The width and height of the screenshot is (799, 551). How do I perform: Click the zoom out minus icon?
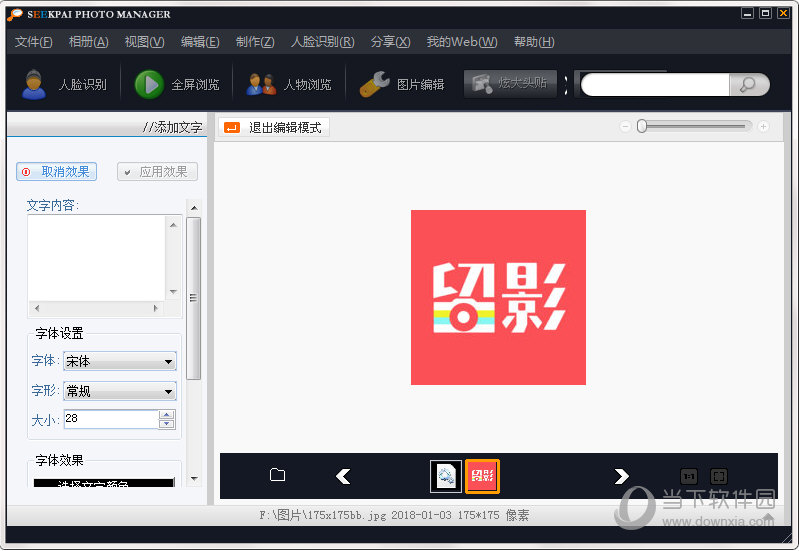(x=625, y=126)
